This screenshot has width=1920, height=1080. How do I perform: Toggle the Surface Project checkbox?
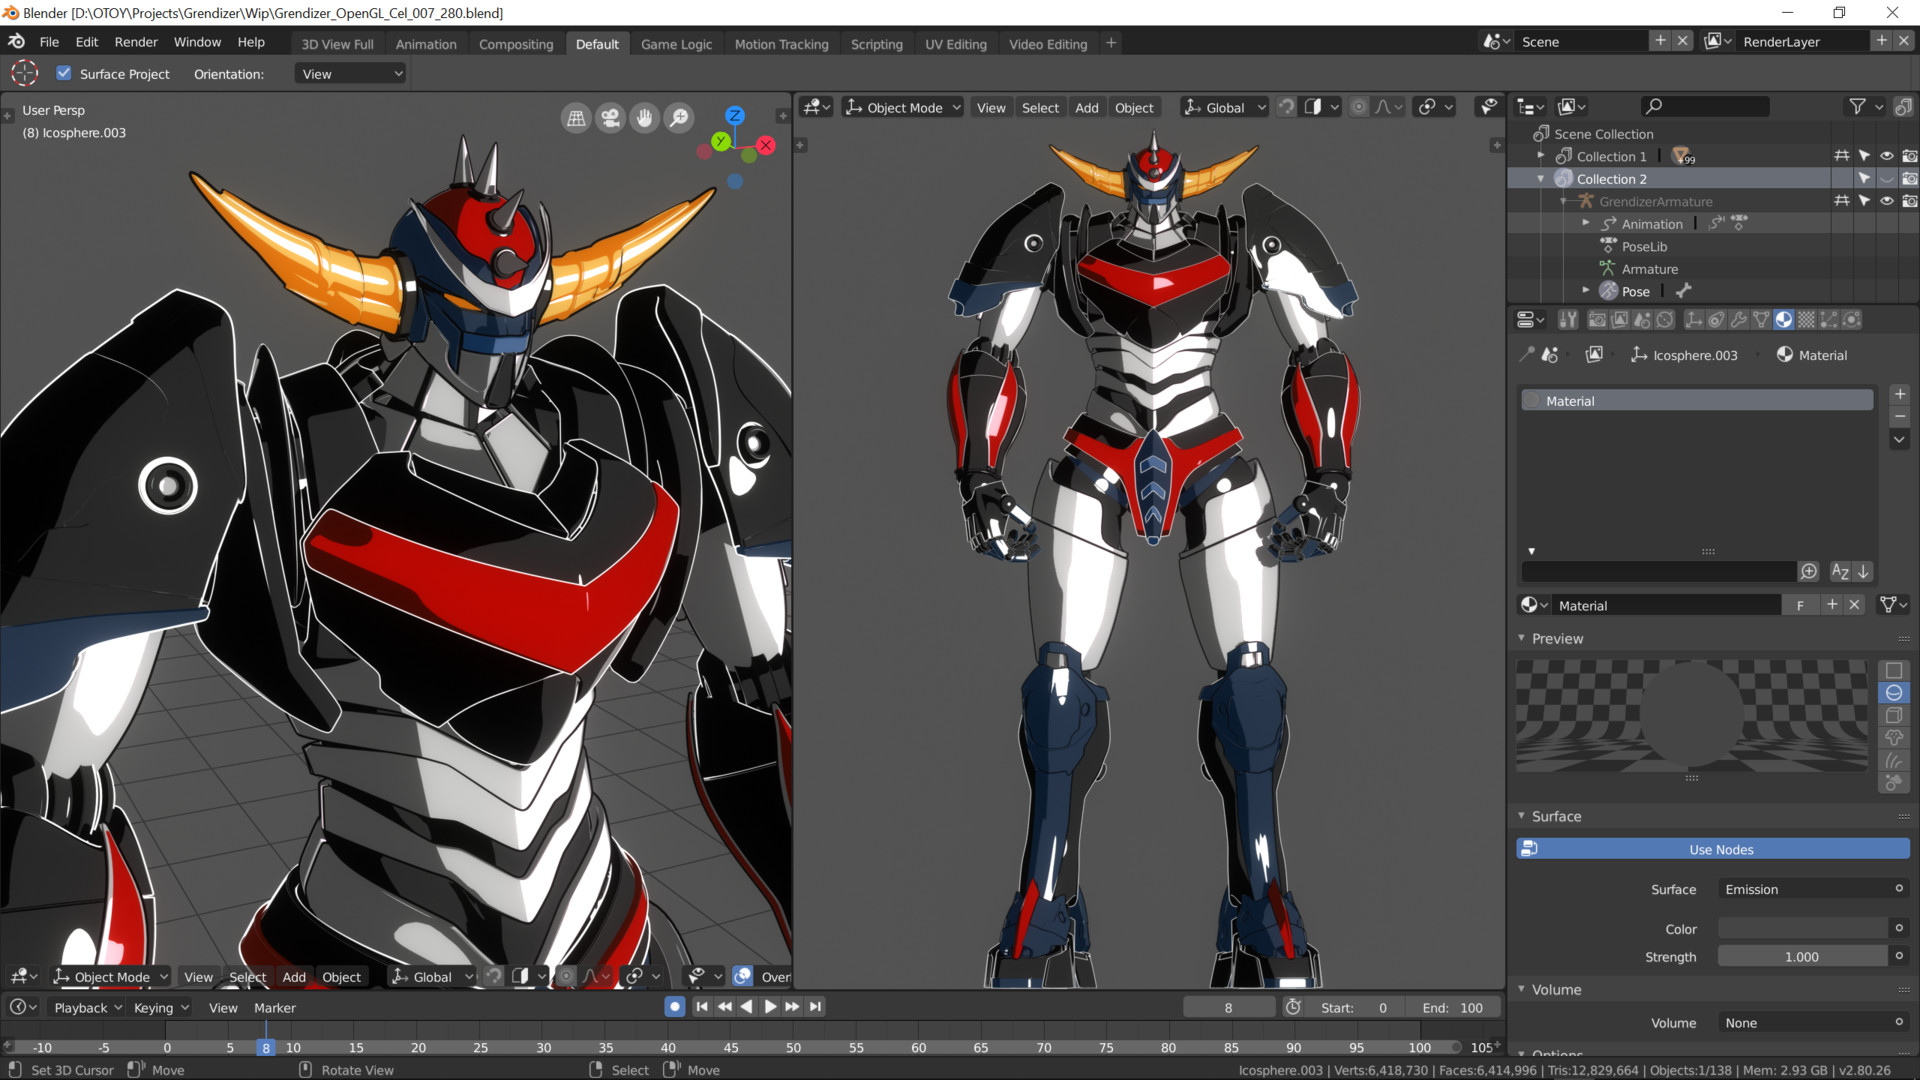click(64, 73)
